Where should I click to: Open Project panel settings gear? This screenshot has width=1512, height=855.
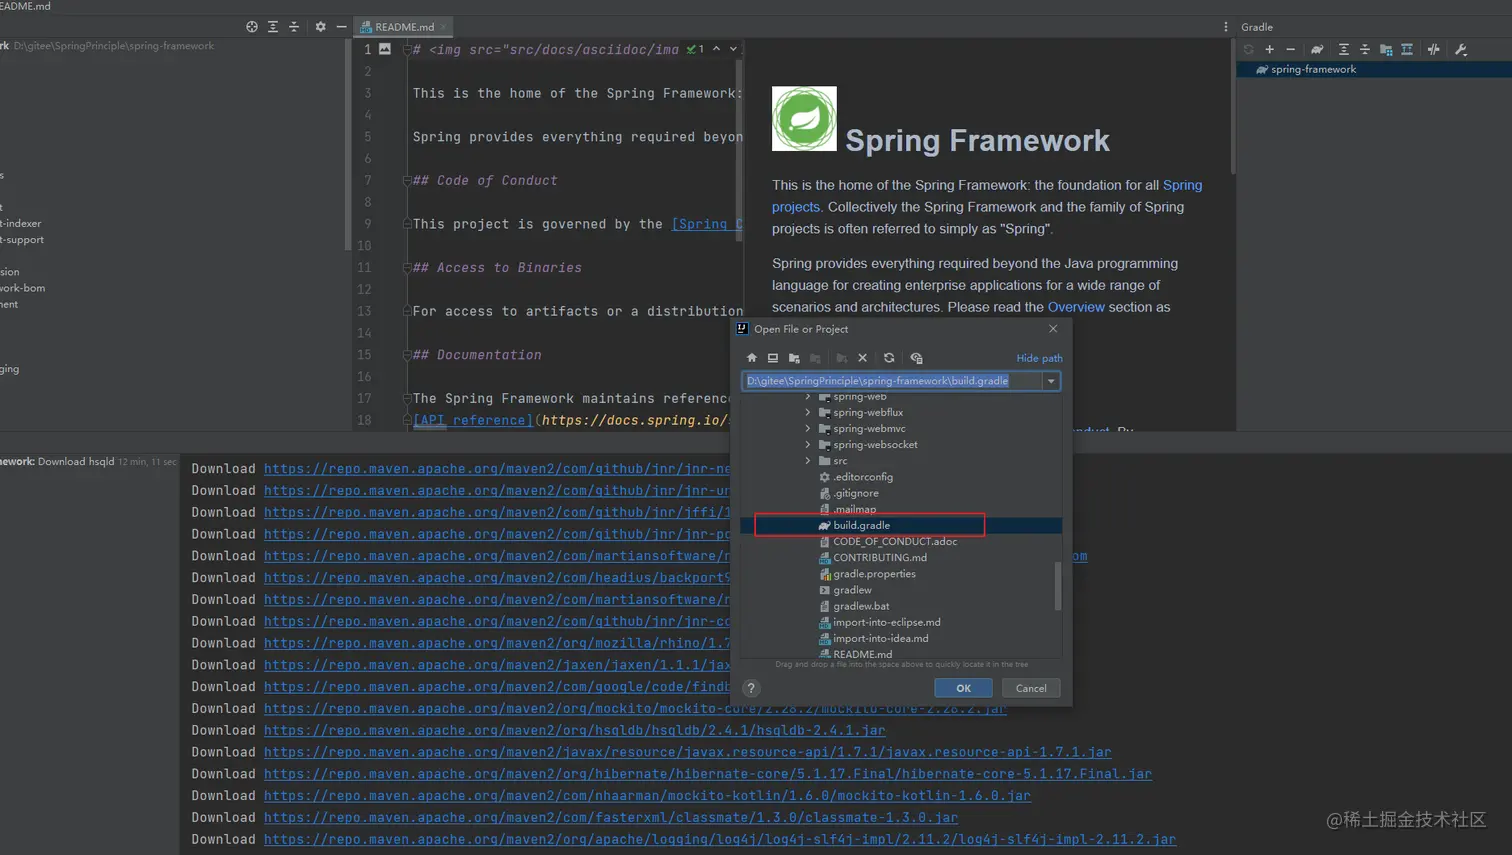coord(321,27)
